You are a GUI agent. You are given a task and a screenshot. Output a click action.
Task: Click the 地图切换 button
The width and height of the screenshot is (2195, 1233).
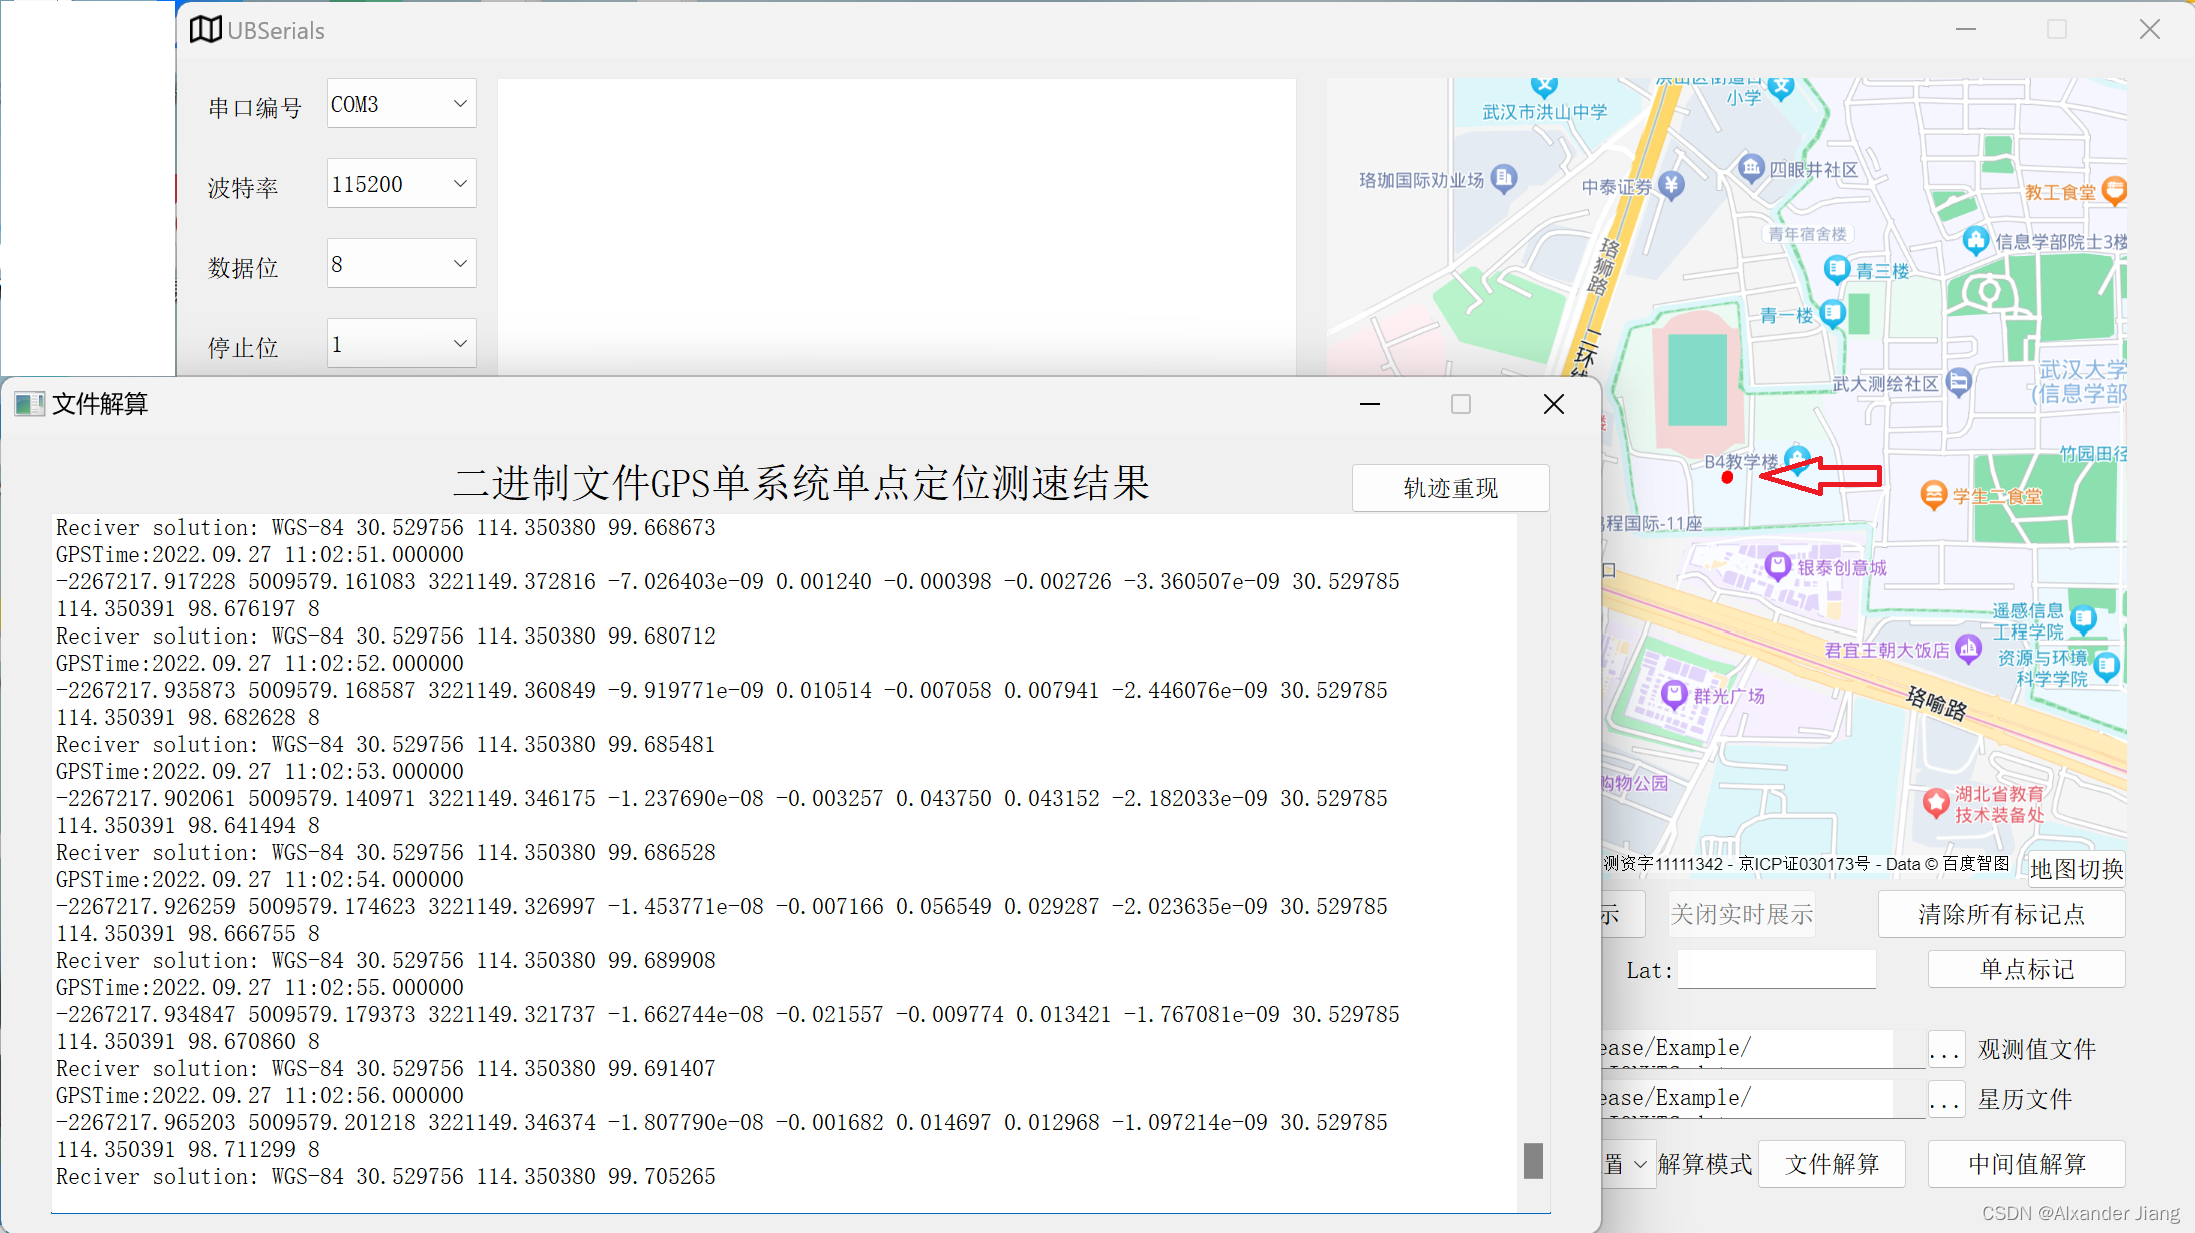[2076, 869]
